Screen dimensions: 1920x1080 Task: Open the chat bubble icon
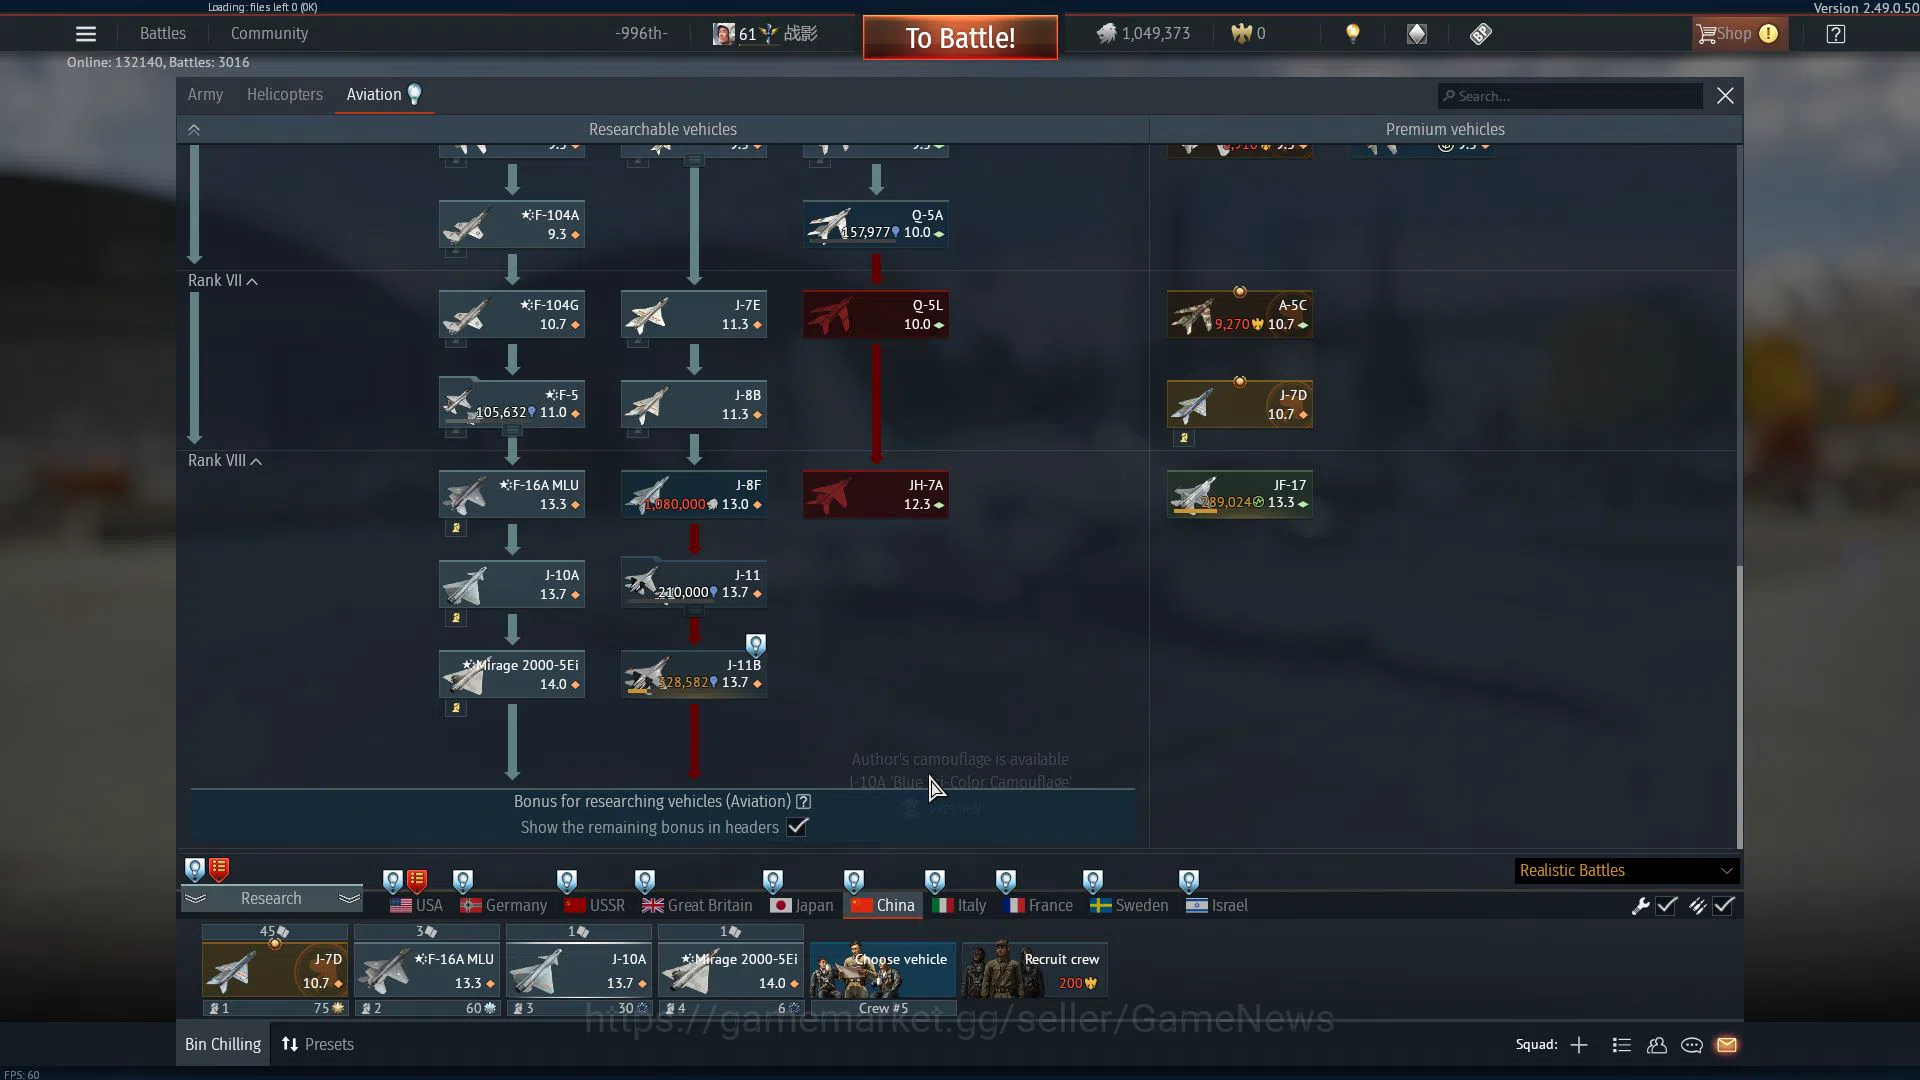[1692, 1045]
